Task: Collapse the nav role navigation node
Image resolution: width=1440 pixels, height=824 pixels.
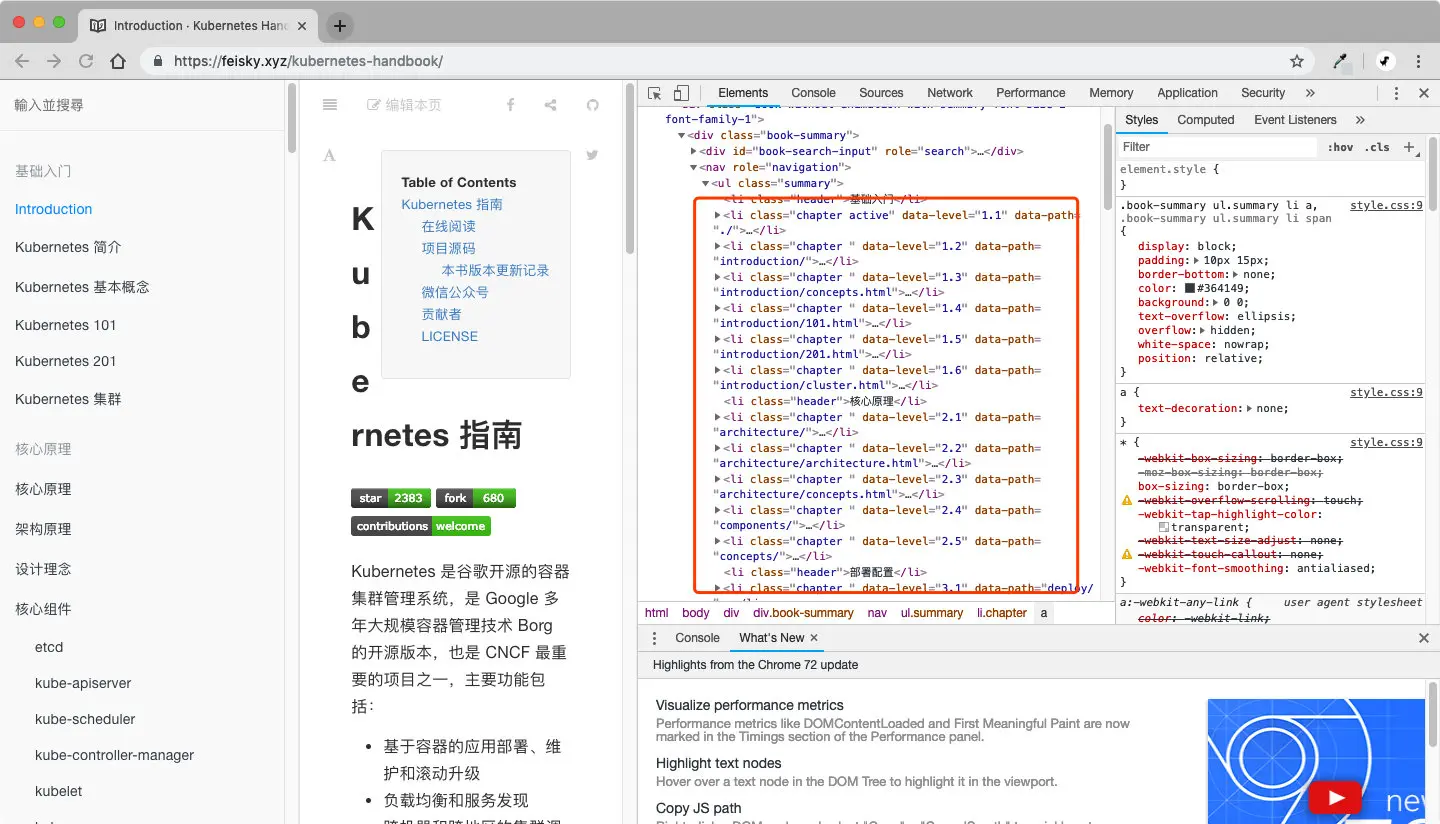Action: tap(694, 167)
